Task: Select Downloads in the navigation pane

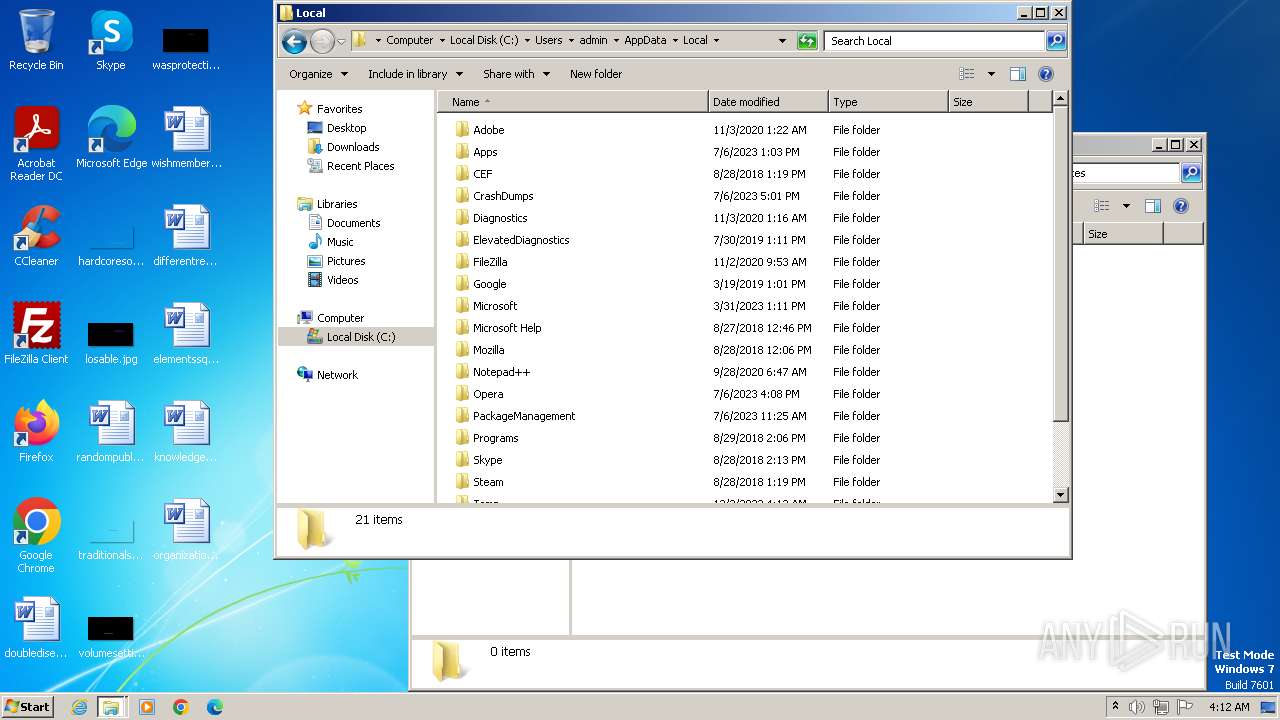Action: (353, 147)
